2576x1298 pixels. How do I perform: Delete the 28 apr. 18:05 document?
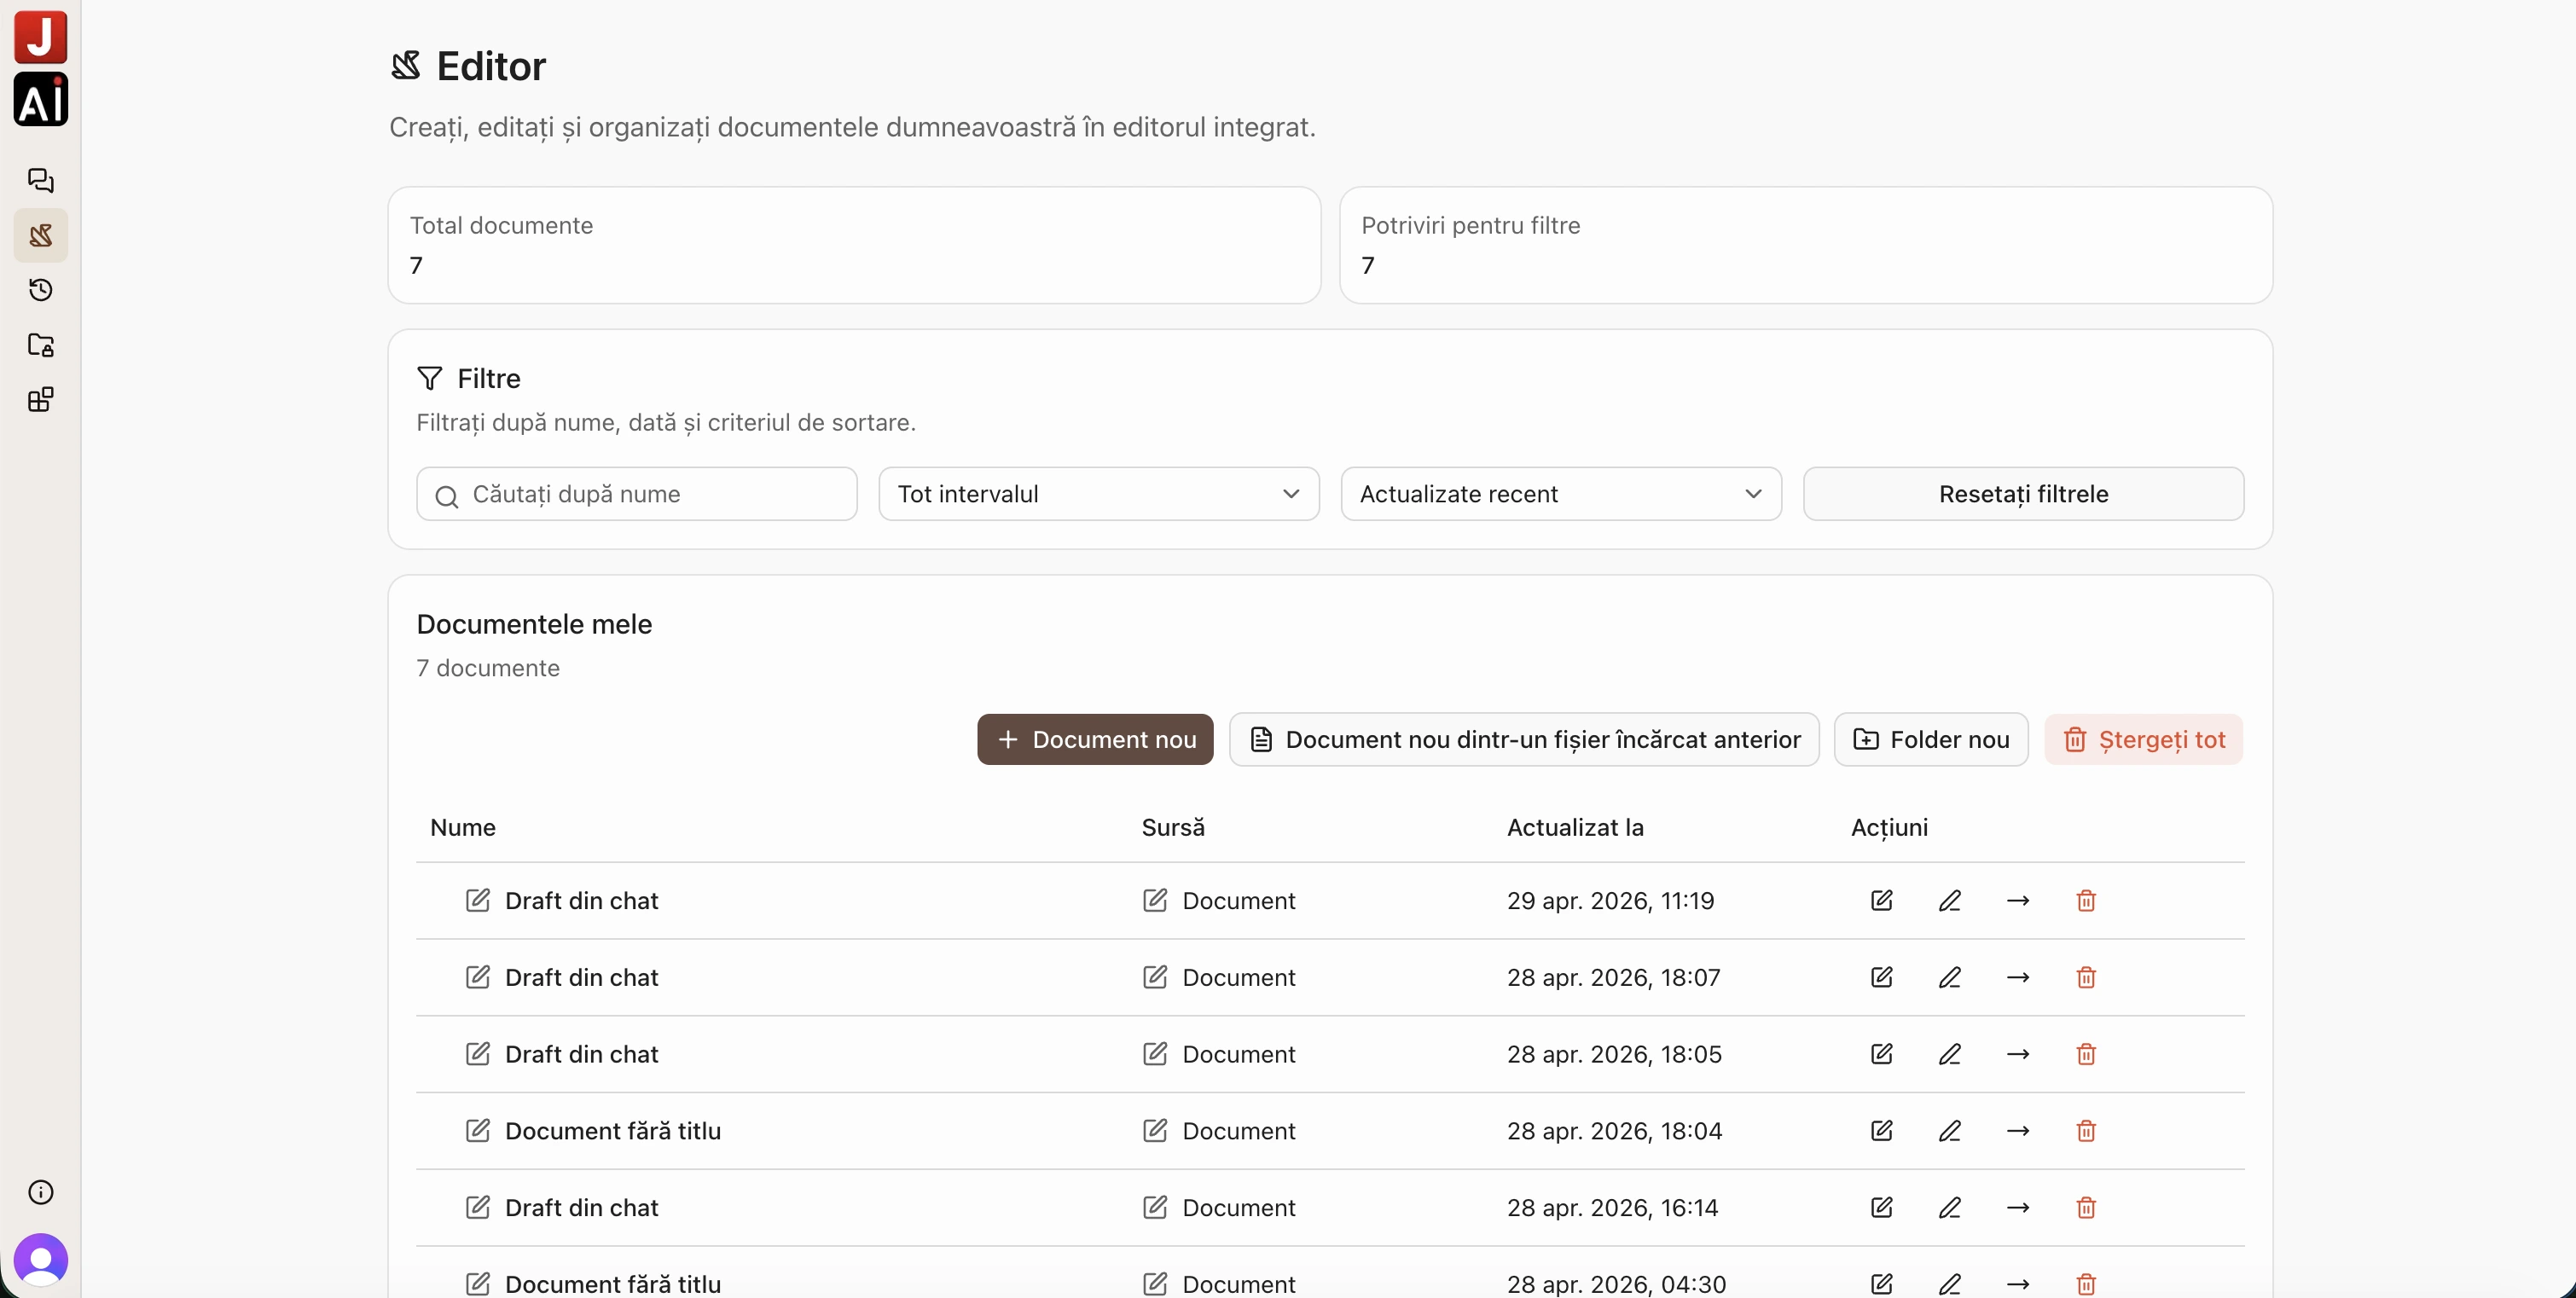pos(2085,1054)
